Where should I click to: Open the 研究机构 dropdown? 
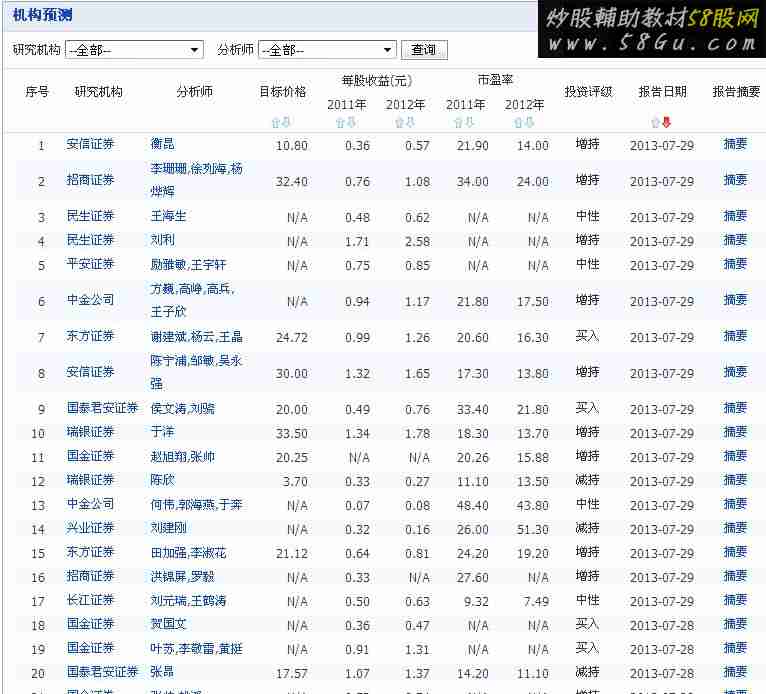tap(134, 50)
